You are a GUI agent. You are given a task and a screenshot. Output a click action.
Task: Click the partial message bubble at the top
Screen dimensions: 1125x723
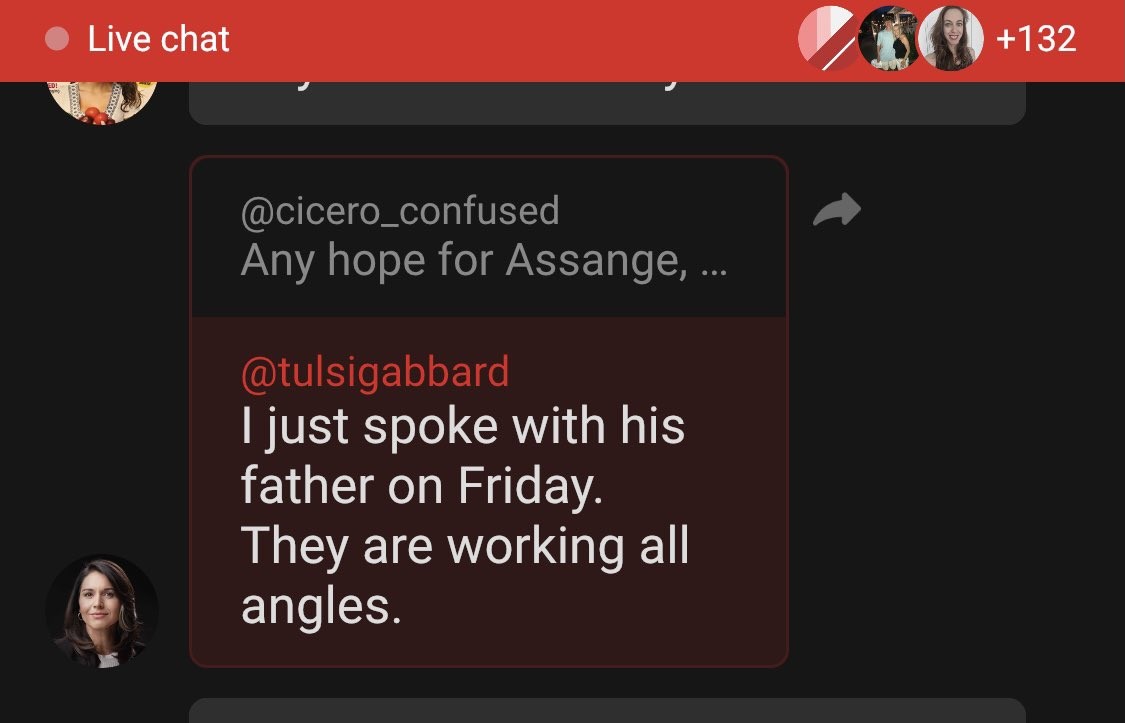click(x=606, y=104)
